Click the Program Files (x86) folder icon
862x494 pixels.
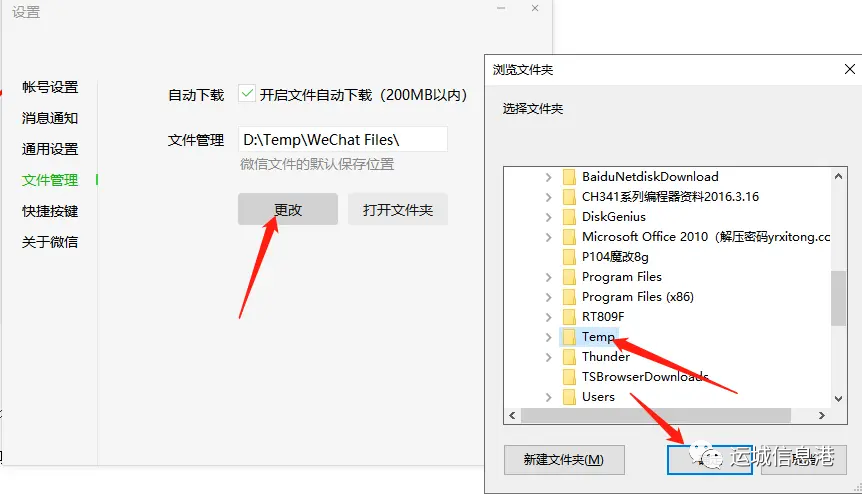click(x=569, y=297)
